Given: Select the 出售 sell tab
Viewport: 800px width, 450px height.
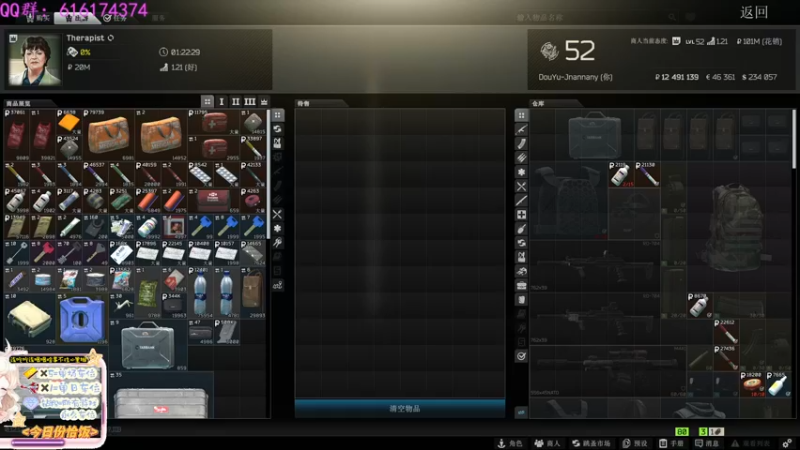Looking at the screenshot, I should click(77, 18).
